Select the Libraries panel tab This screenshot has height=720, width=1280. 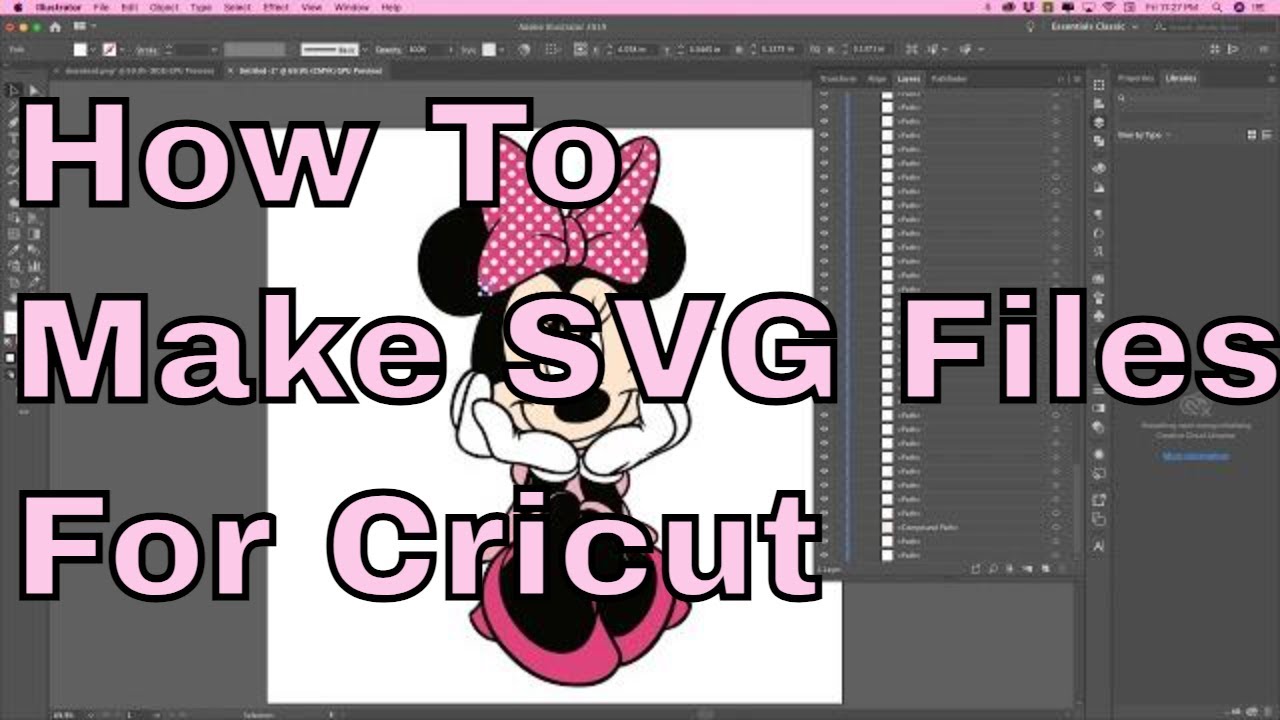(1180, 78)
